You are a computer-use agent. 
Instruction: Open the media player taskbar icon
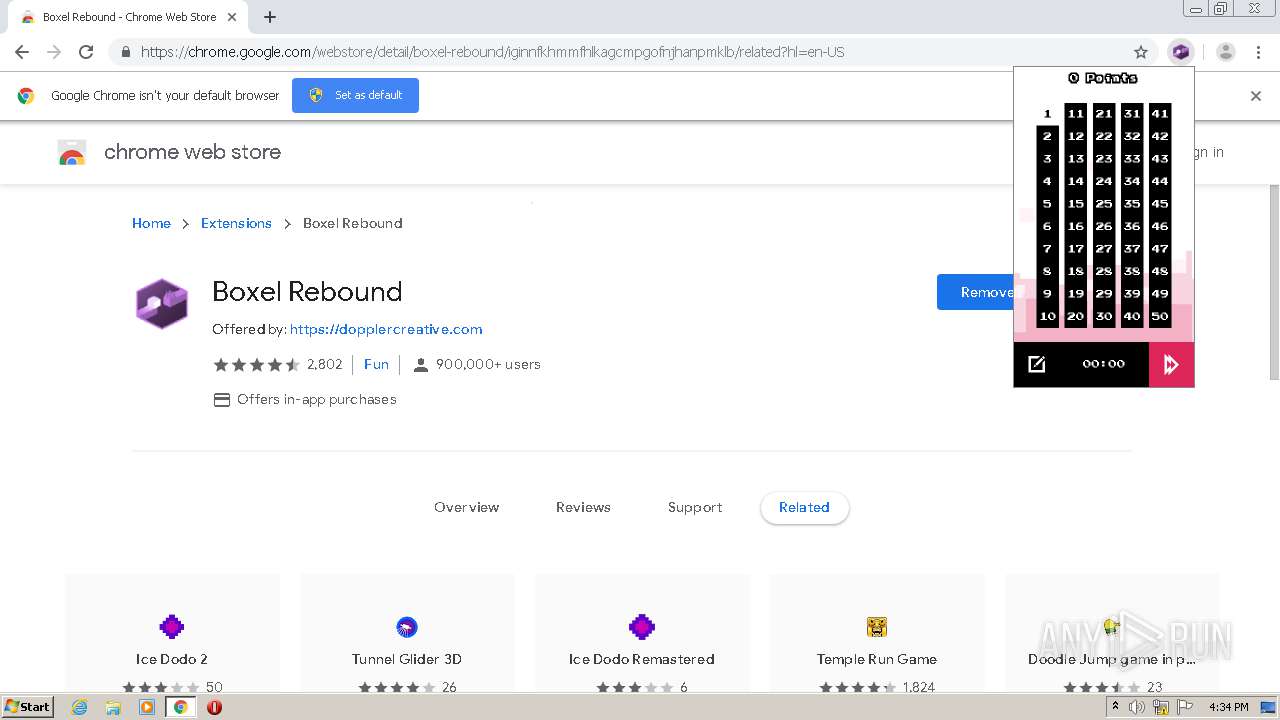pos(147,707)
